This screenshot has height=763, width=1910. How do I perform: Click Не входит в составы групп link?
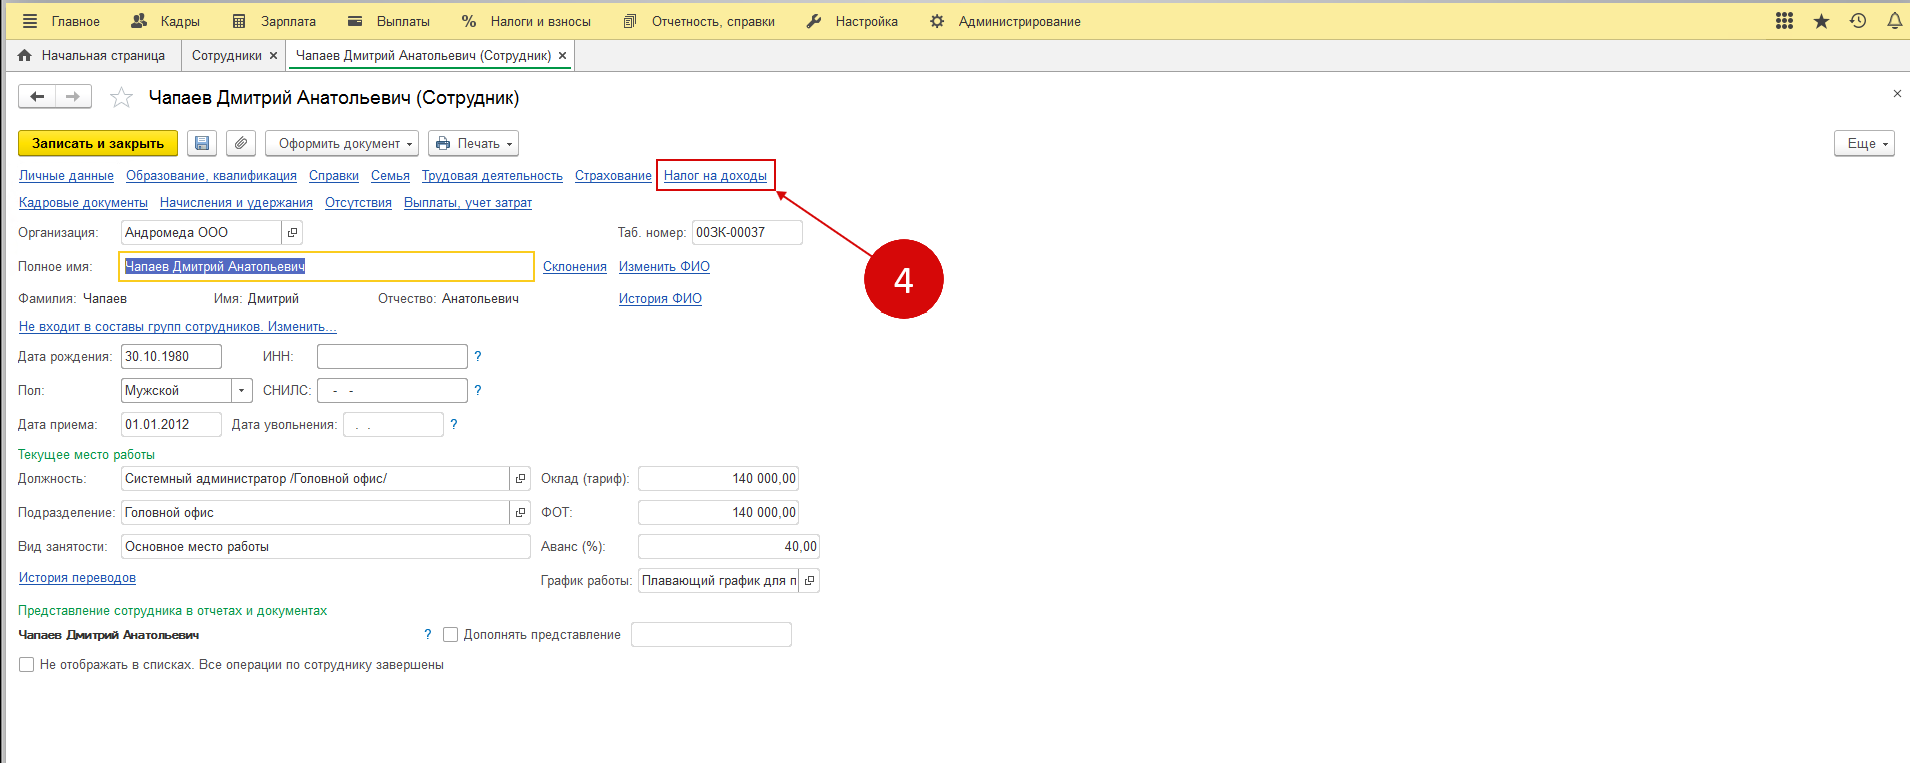pos(178,327)
